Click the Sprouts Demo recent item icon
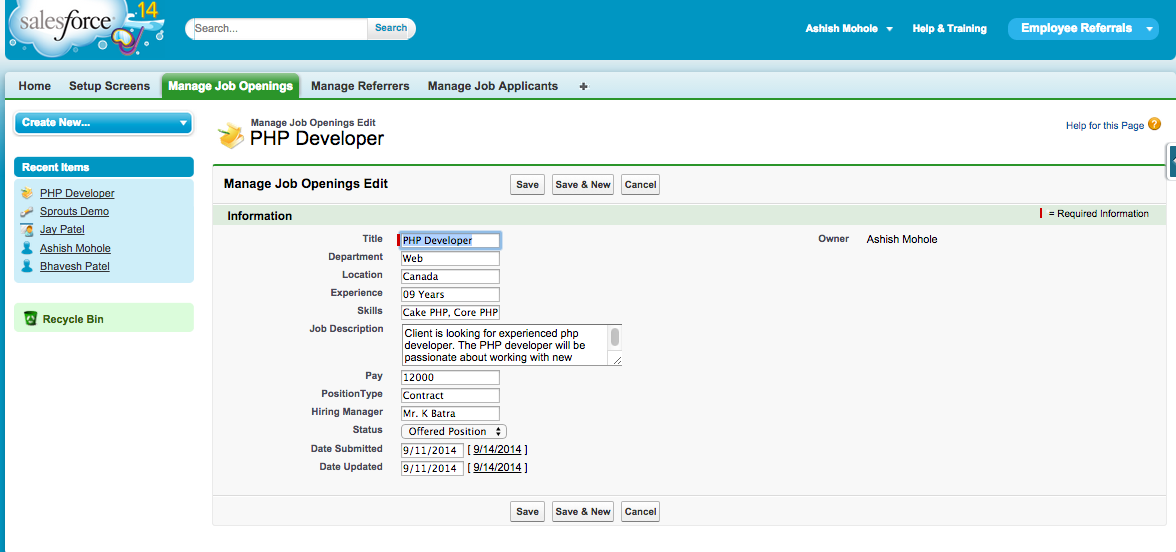 [x=27, y=212]
